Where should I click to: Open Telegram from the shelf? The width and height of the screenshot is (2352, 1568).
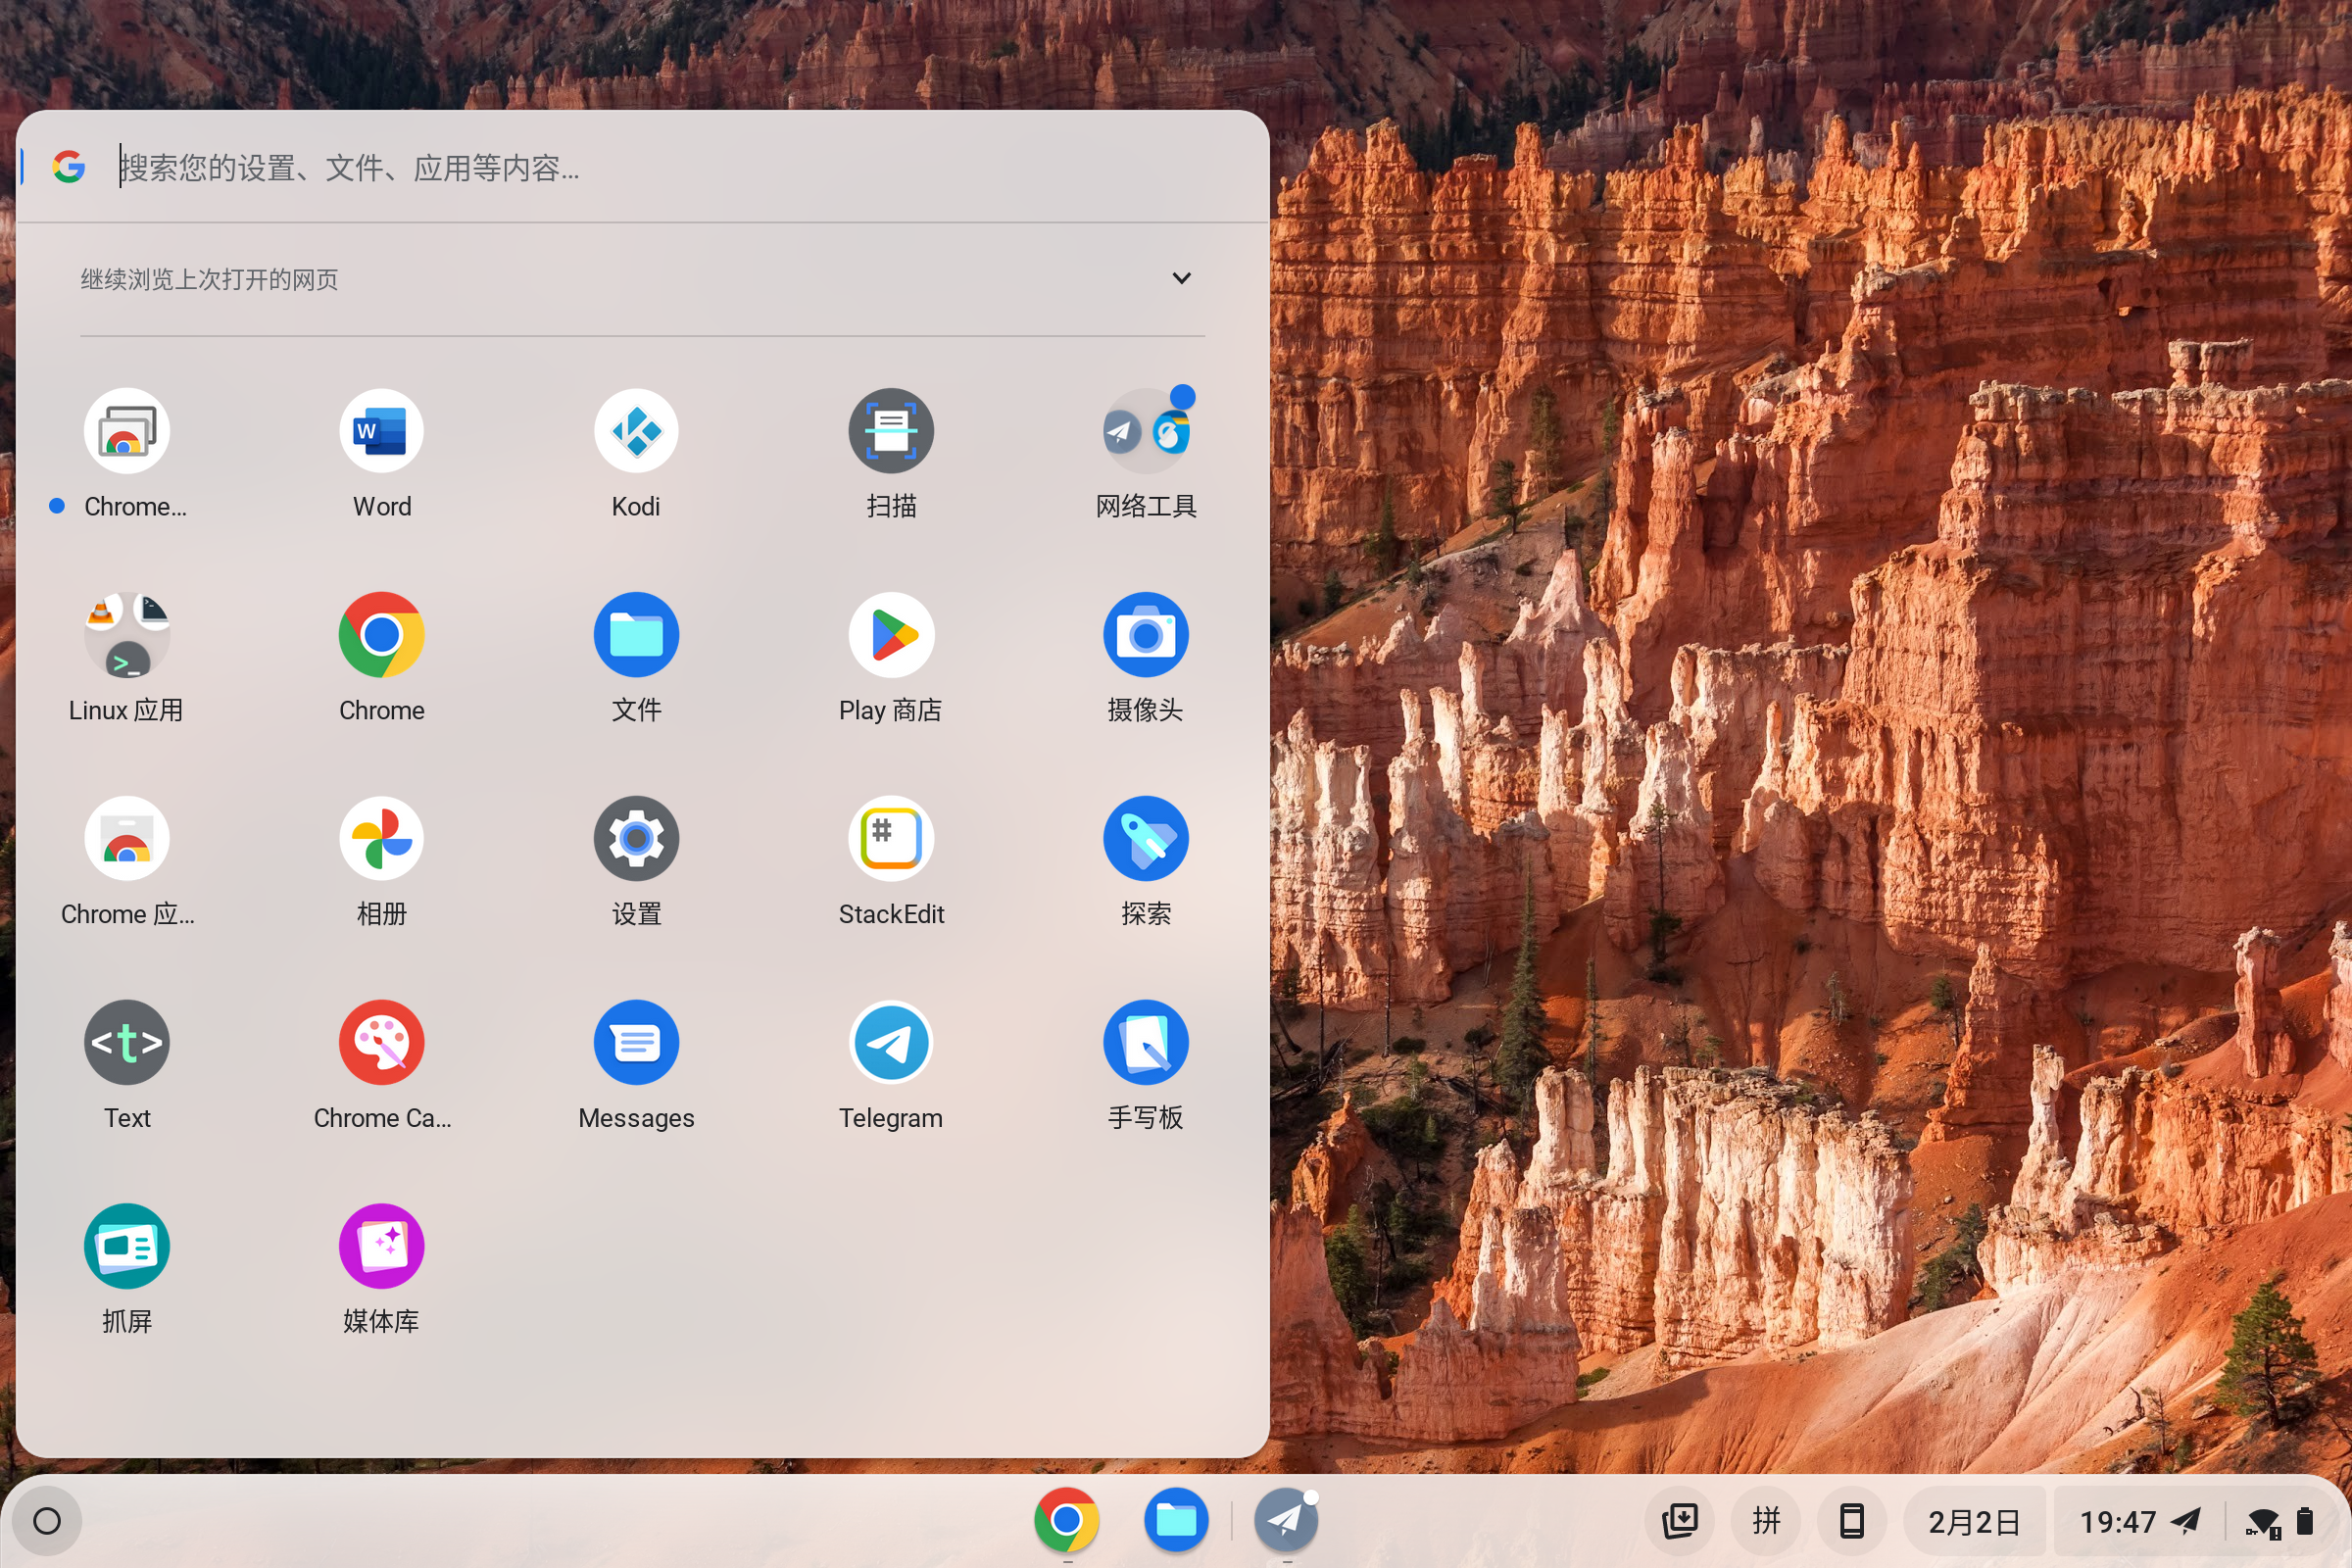(1285, 1520)
